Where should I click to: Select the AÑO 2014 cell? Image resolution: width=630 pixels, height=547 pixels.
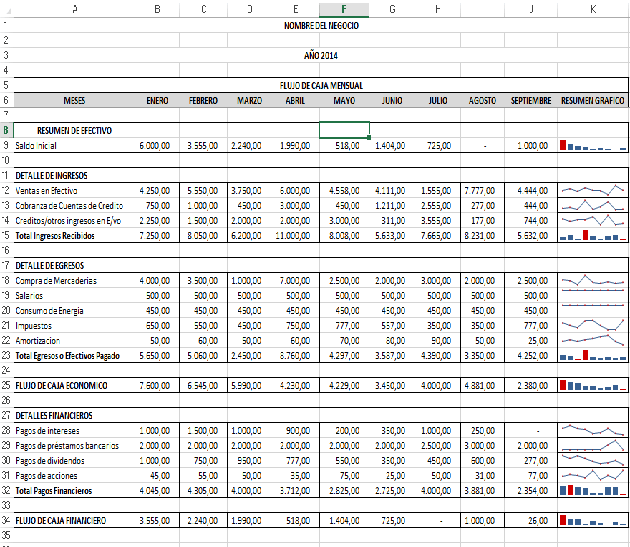pyautogui.click(x=321, y=55)
